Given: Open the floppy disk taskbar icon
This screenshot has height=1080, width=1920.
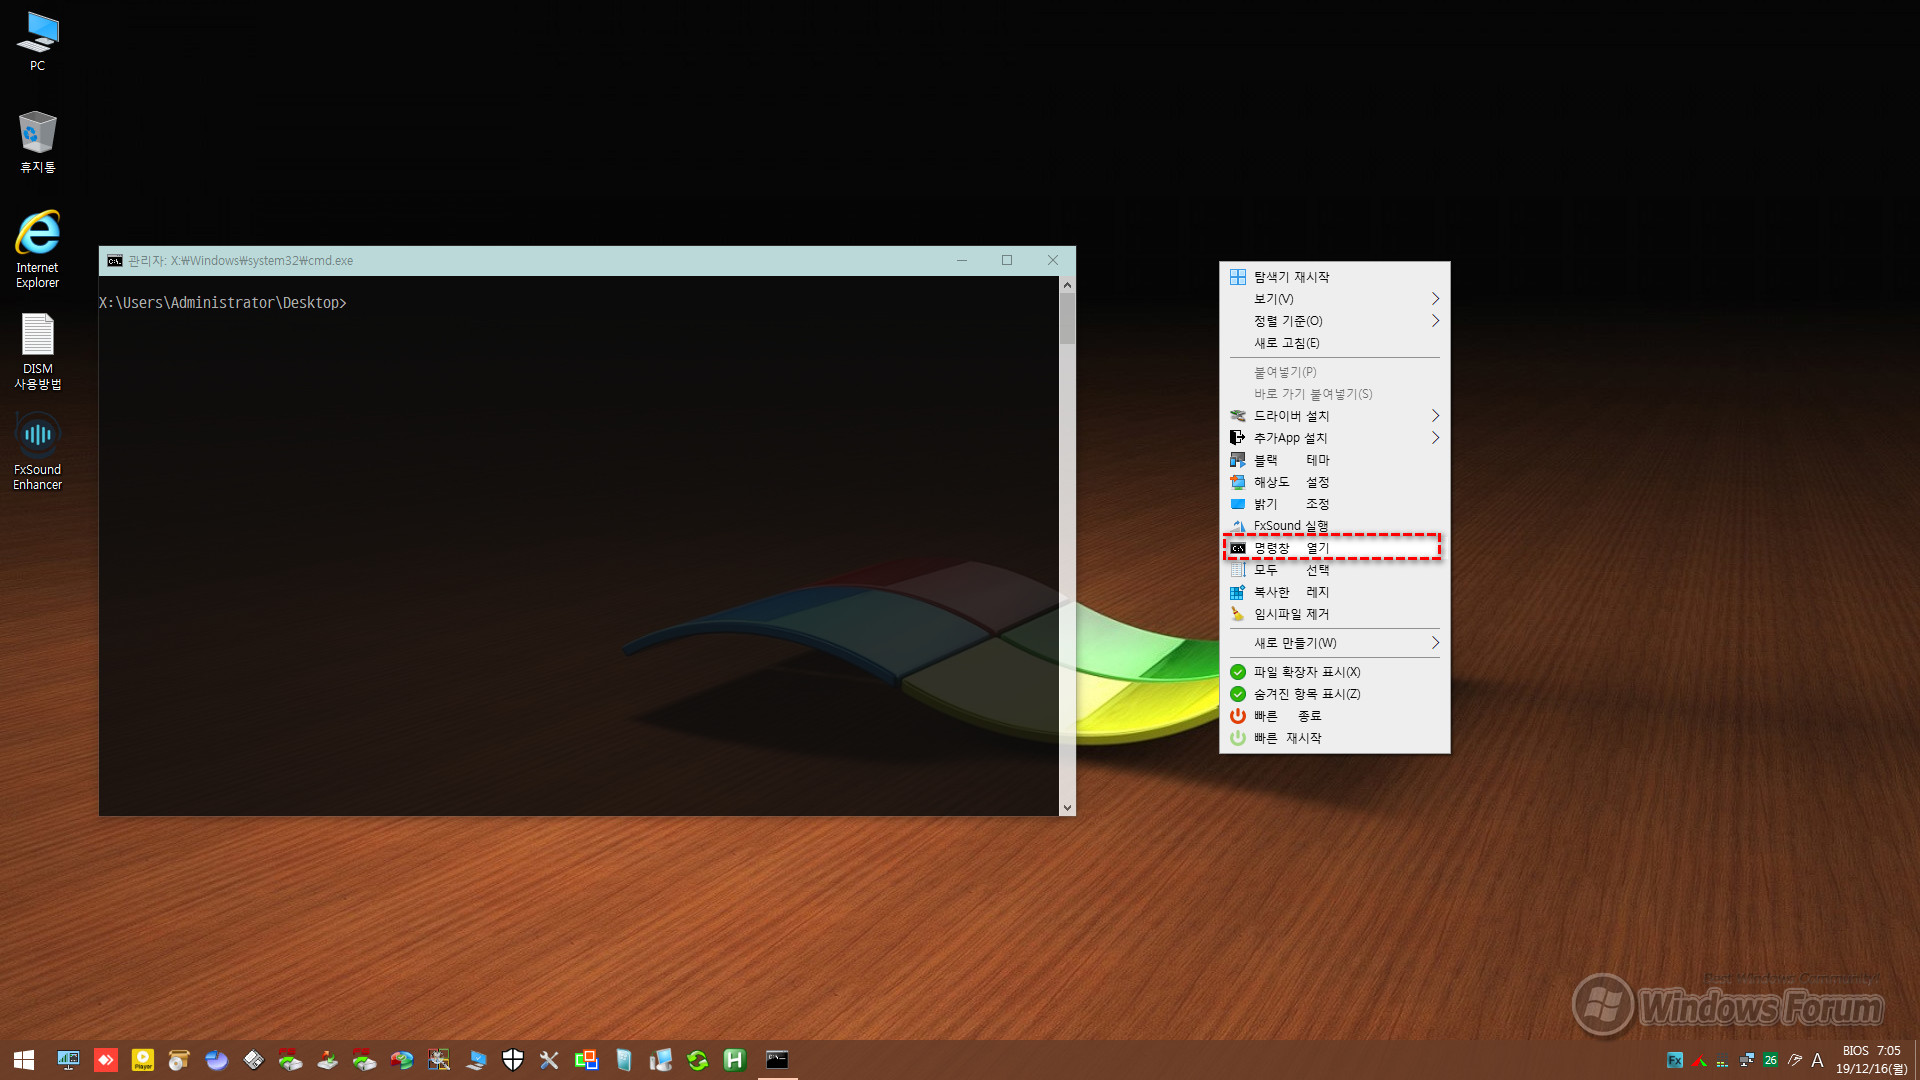Looking at the screenshot, I should tap(254, 1060).
